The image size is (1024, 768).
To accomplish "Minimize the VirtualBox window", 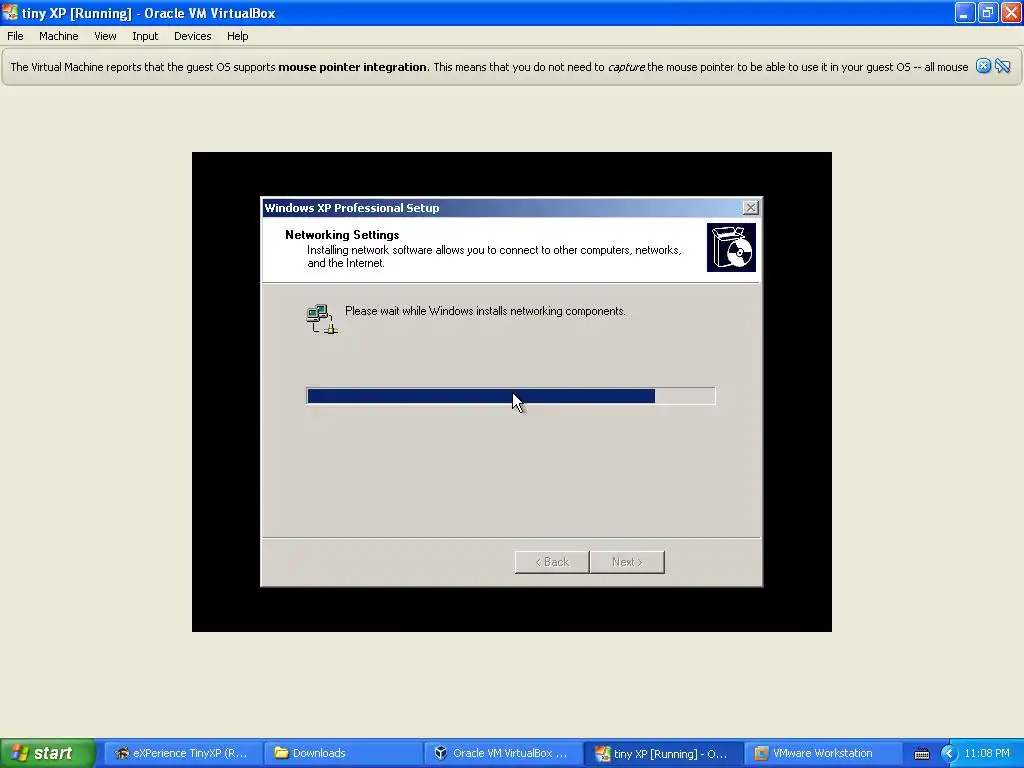I will 964,12.
